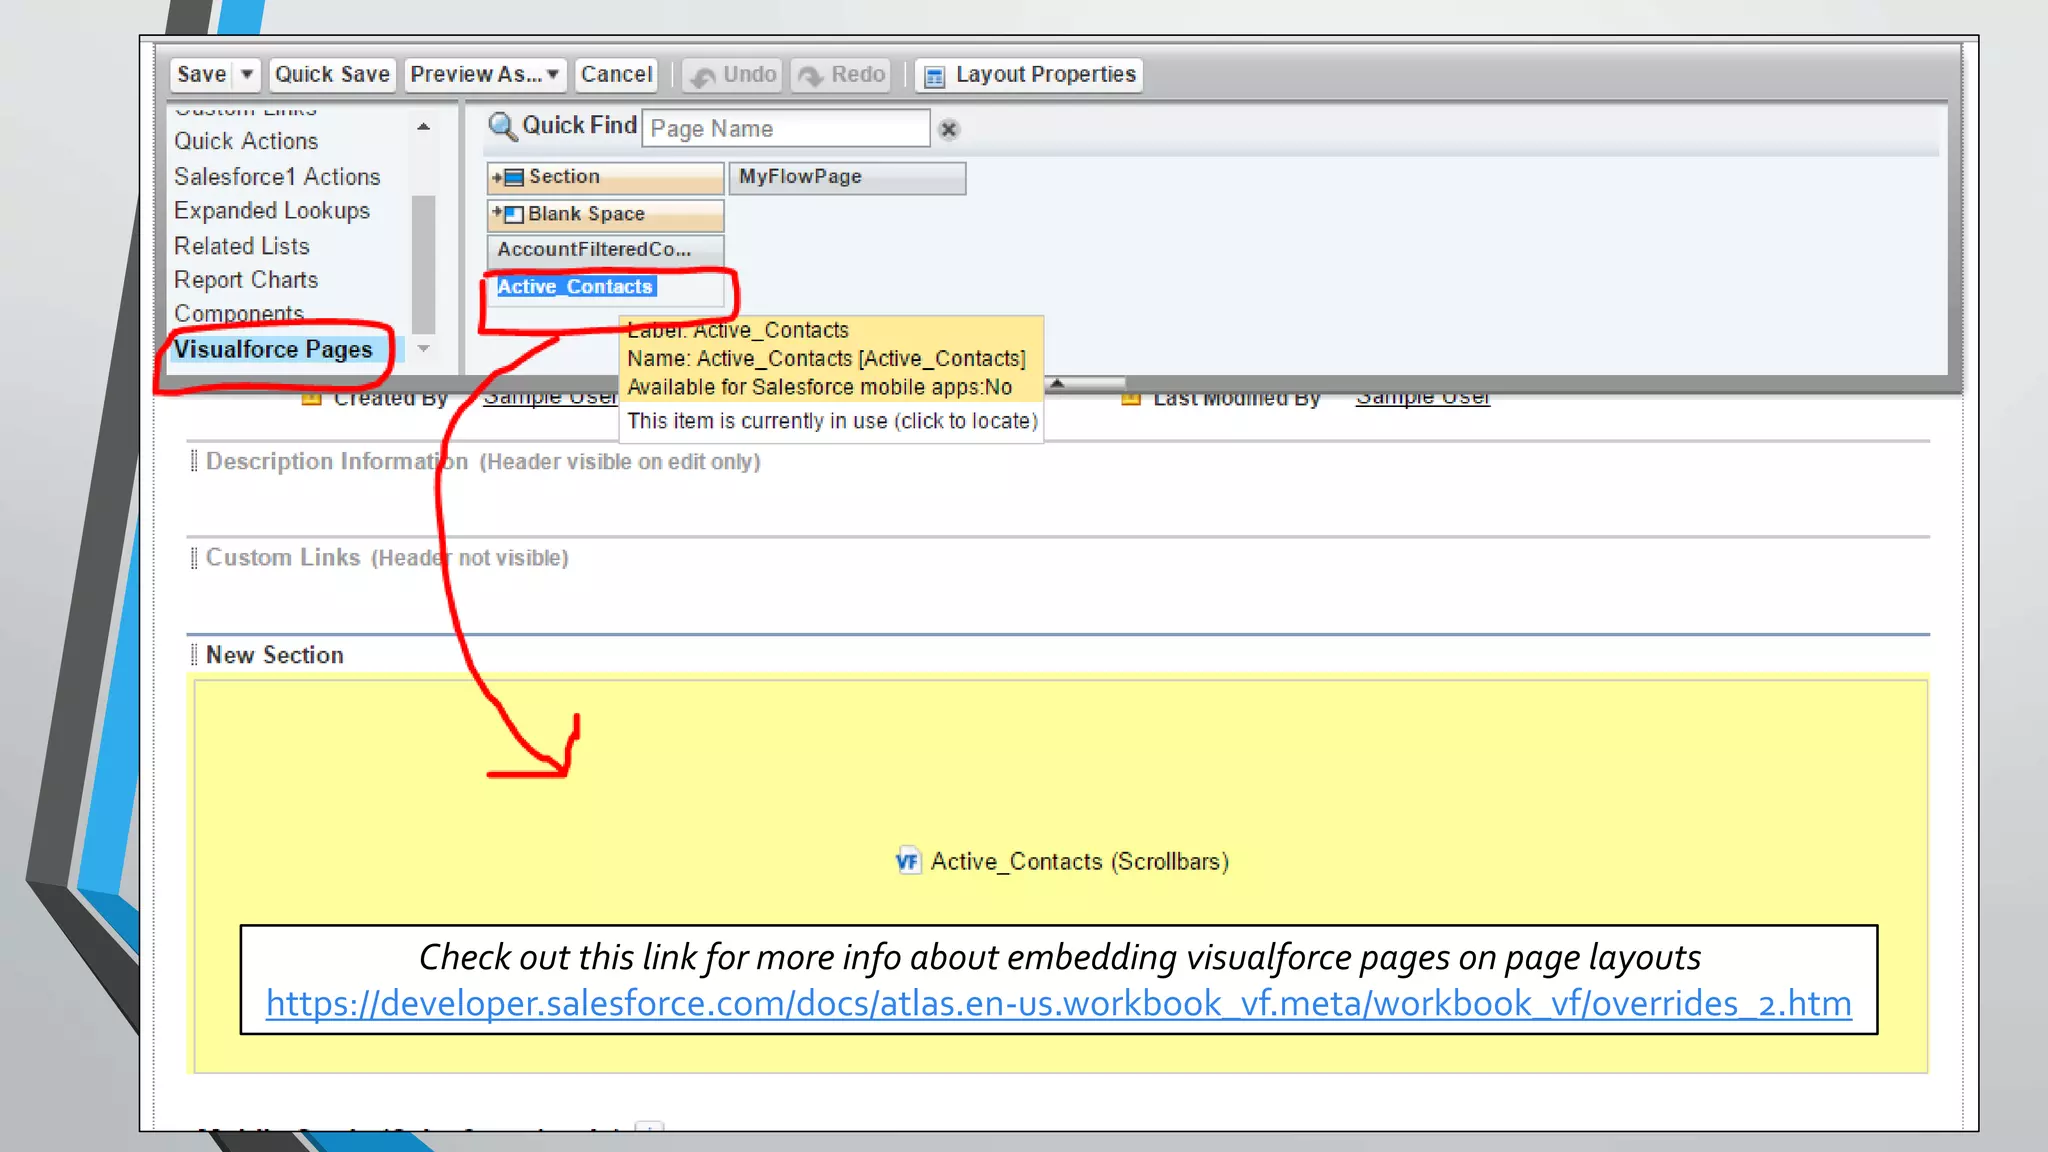
Task: Select Salesforce1 Actions category
Action: click(277, 177)
